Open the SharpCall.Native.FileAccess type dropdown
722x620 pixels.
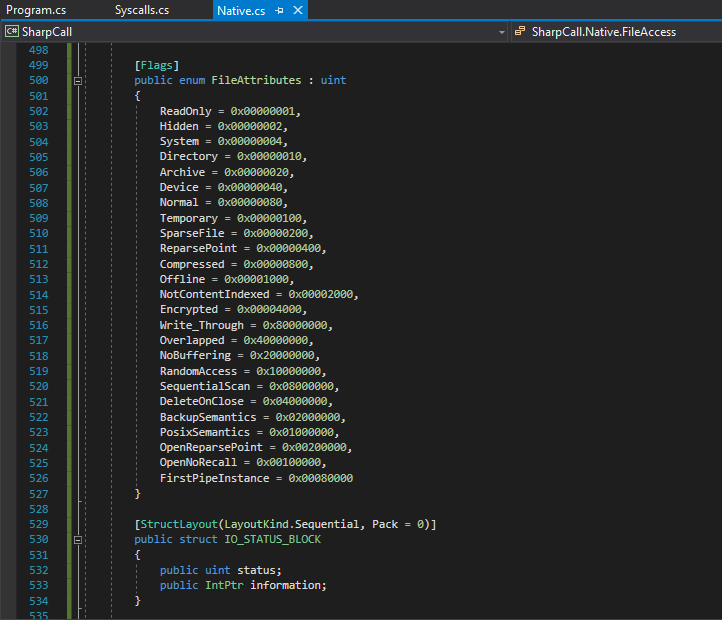(x=616, y=32)
